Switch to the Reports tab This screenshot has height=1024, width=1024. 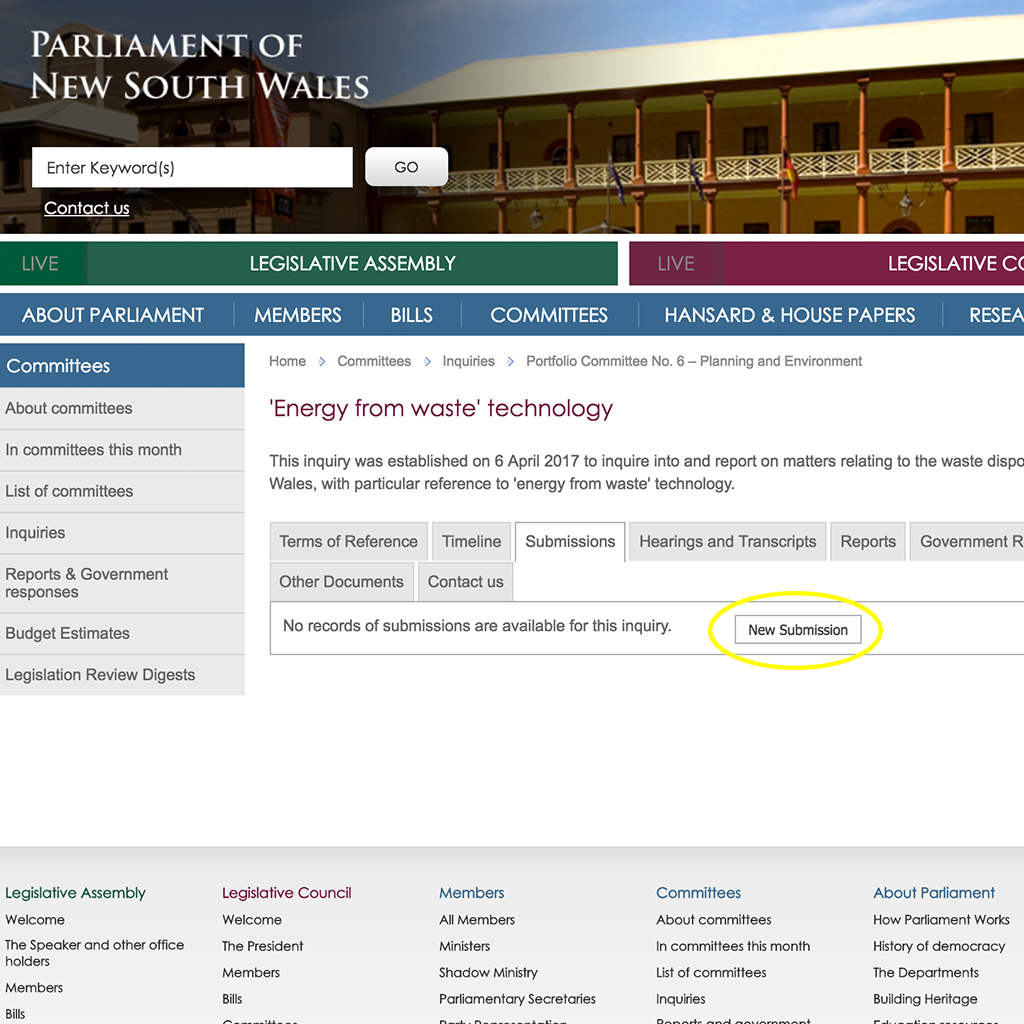coord(868,541)
